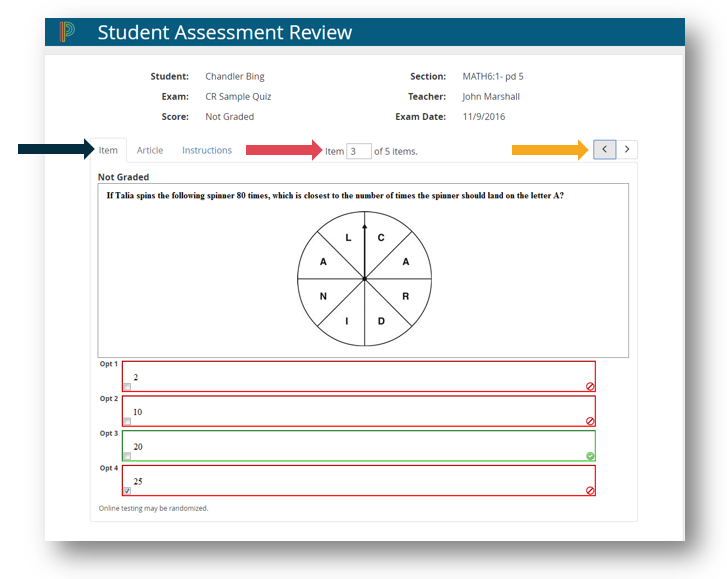Toggle the Opt 2 checkbox for answer 10
Image resolution: width=727 pixels, height=579 pixels.
coord(127,421)
